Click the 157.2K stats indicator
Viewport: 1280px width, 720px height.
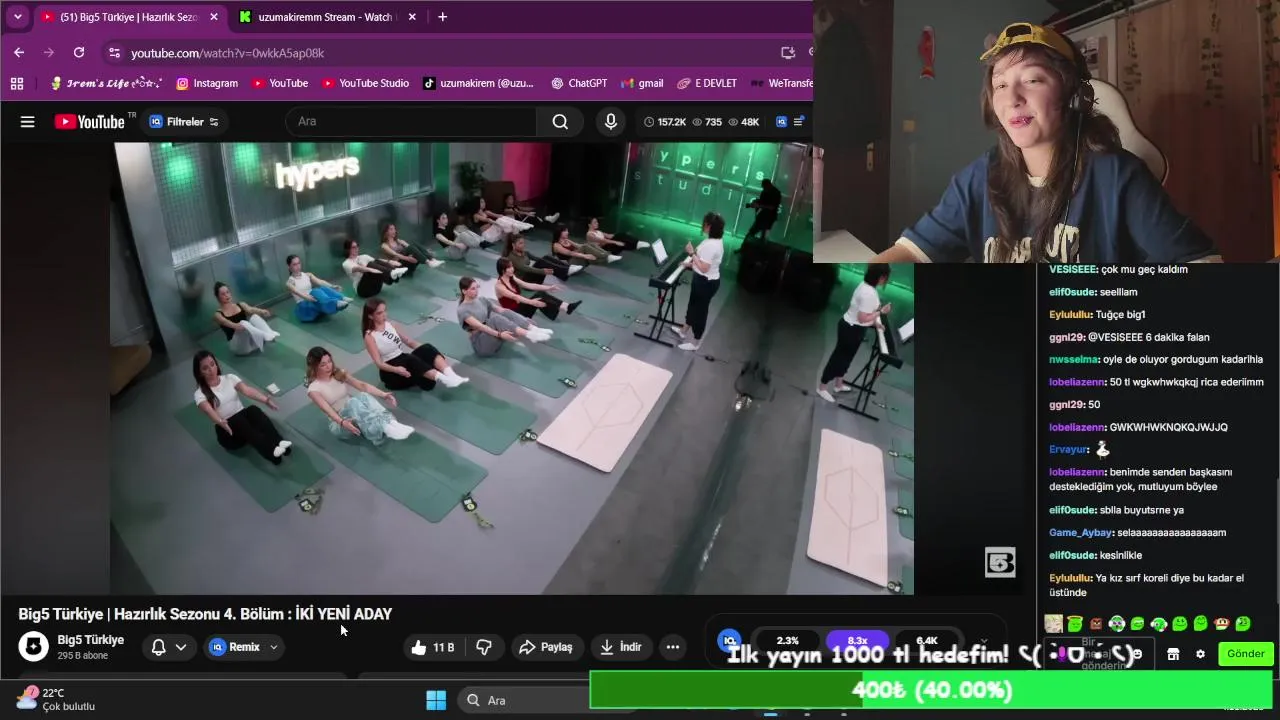665,122
